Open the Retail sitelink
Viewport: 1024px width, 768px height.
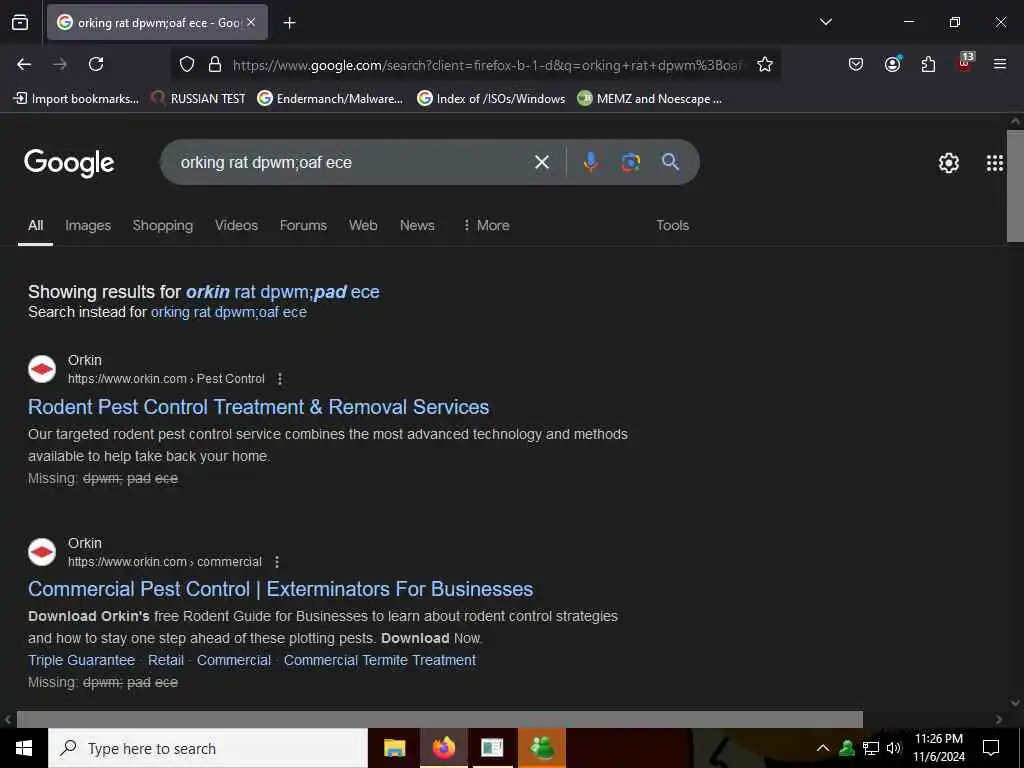(x=166, y=660)
